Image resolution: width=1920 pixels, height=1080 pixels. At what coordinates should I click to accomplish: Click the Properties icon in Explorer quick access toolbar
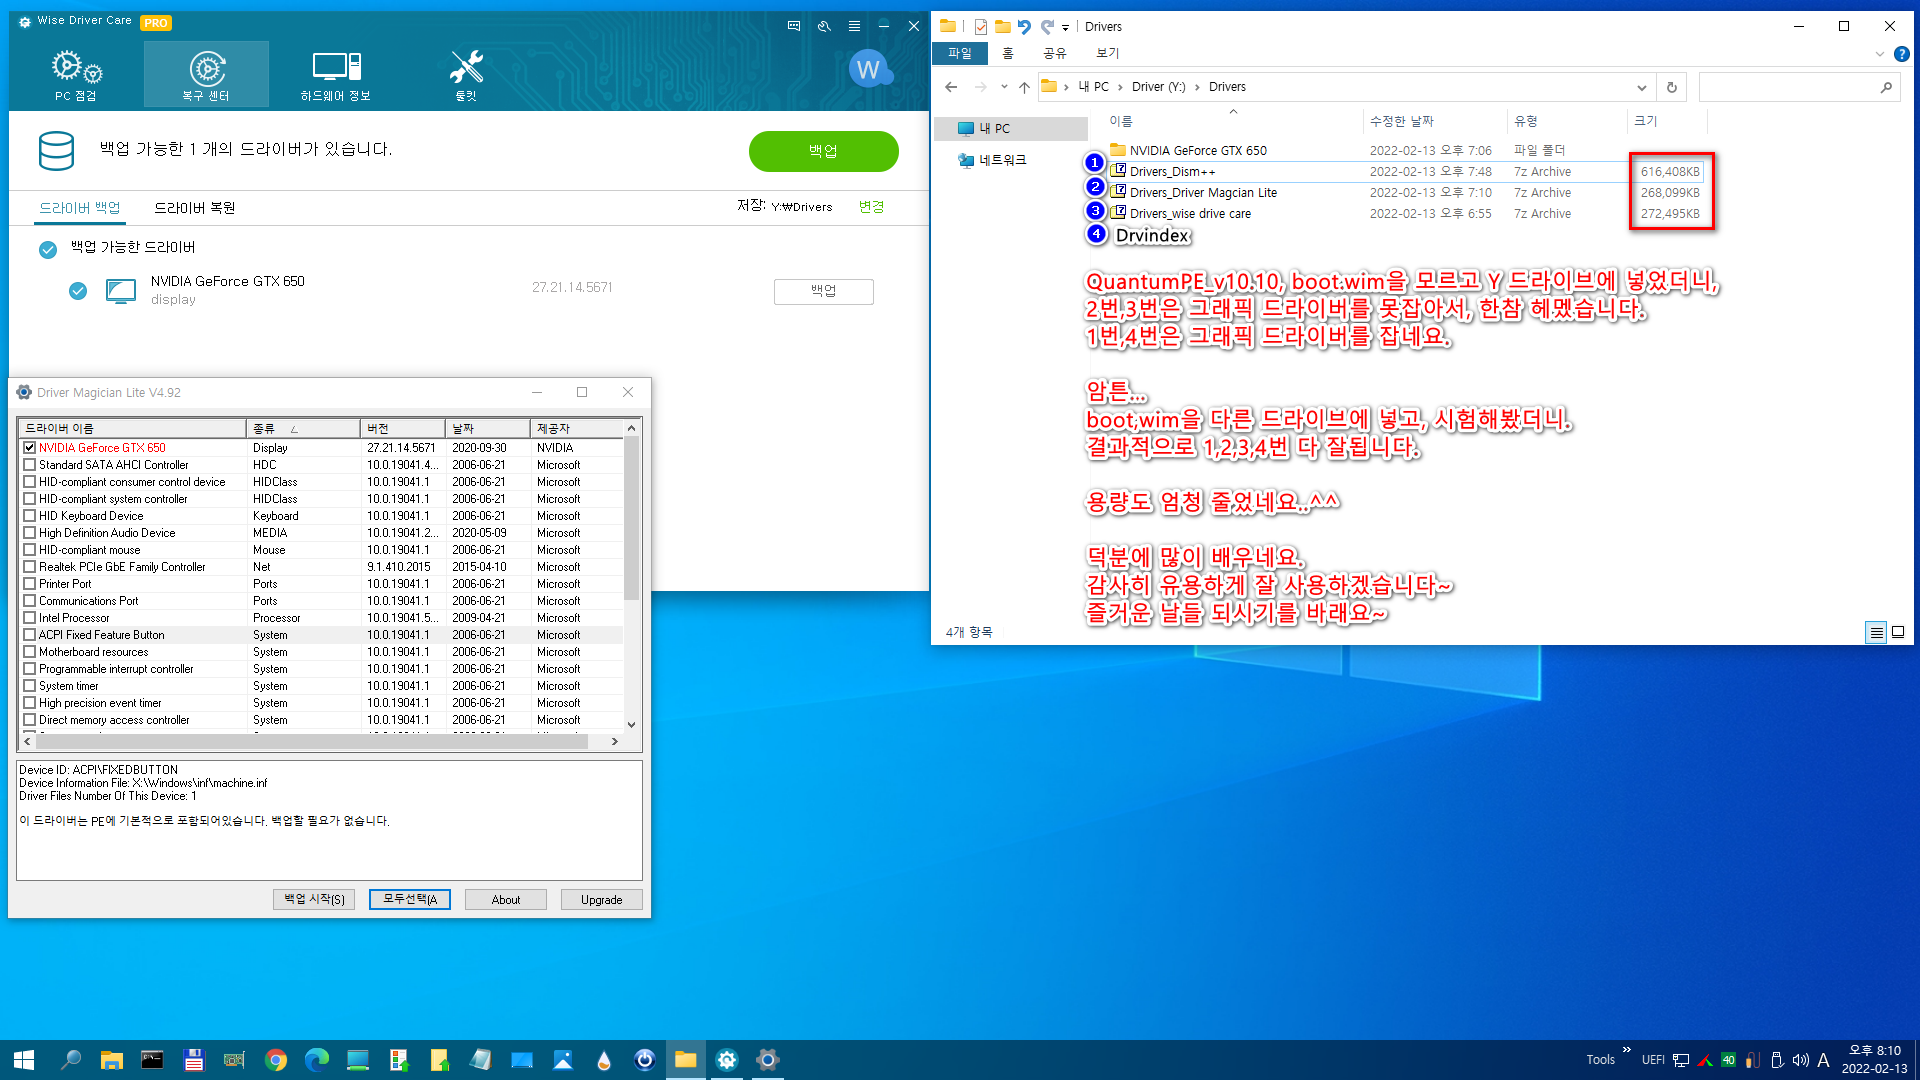[980, 27]
